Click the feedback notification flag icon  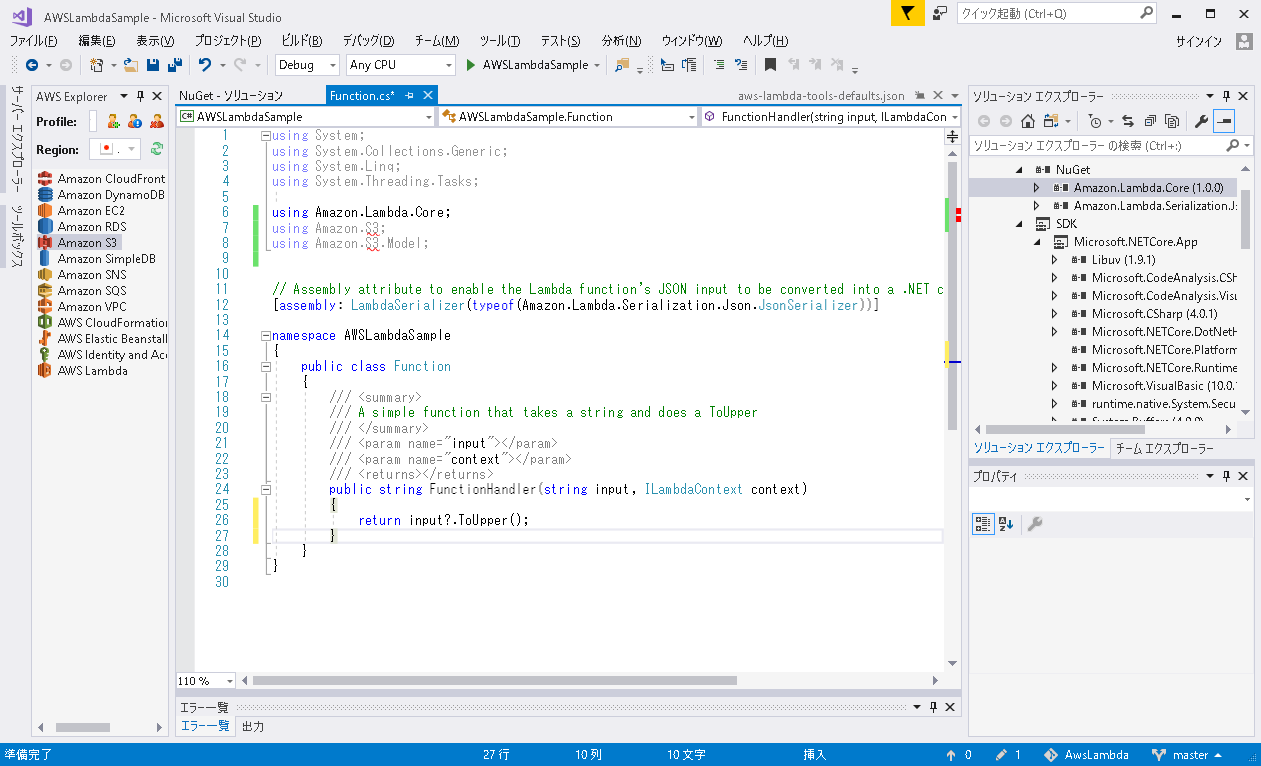[x=906, y=13]
